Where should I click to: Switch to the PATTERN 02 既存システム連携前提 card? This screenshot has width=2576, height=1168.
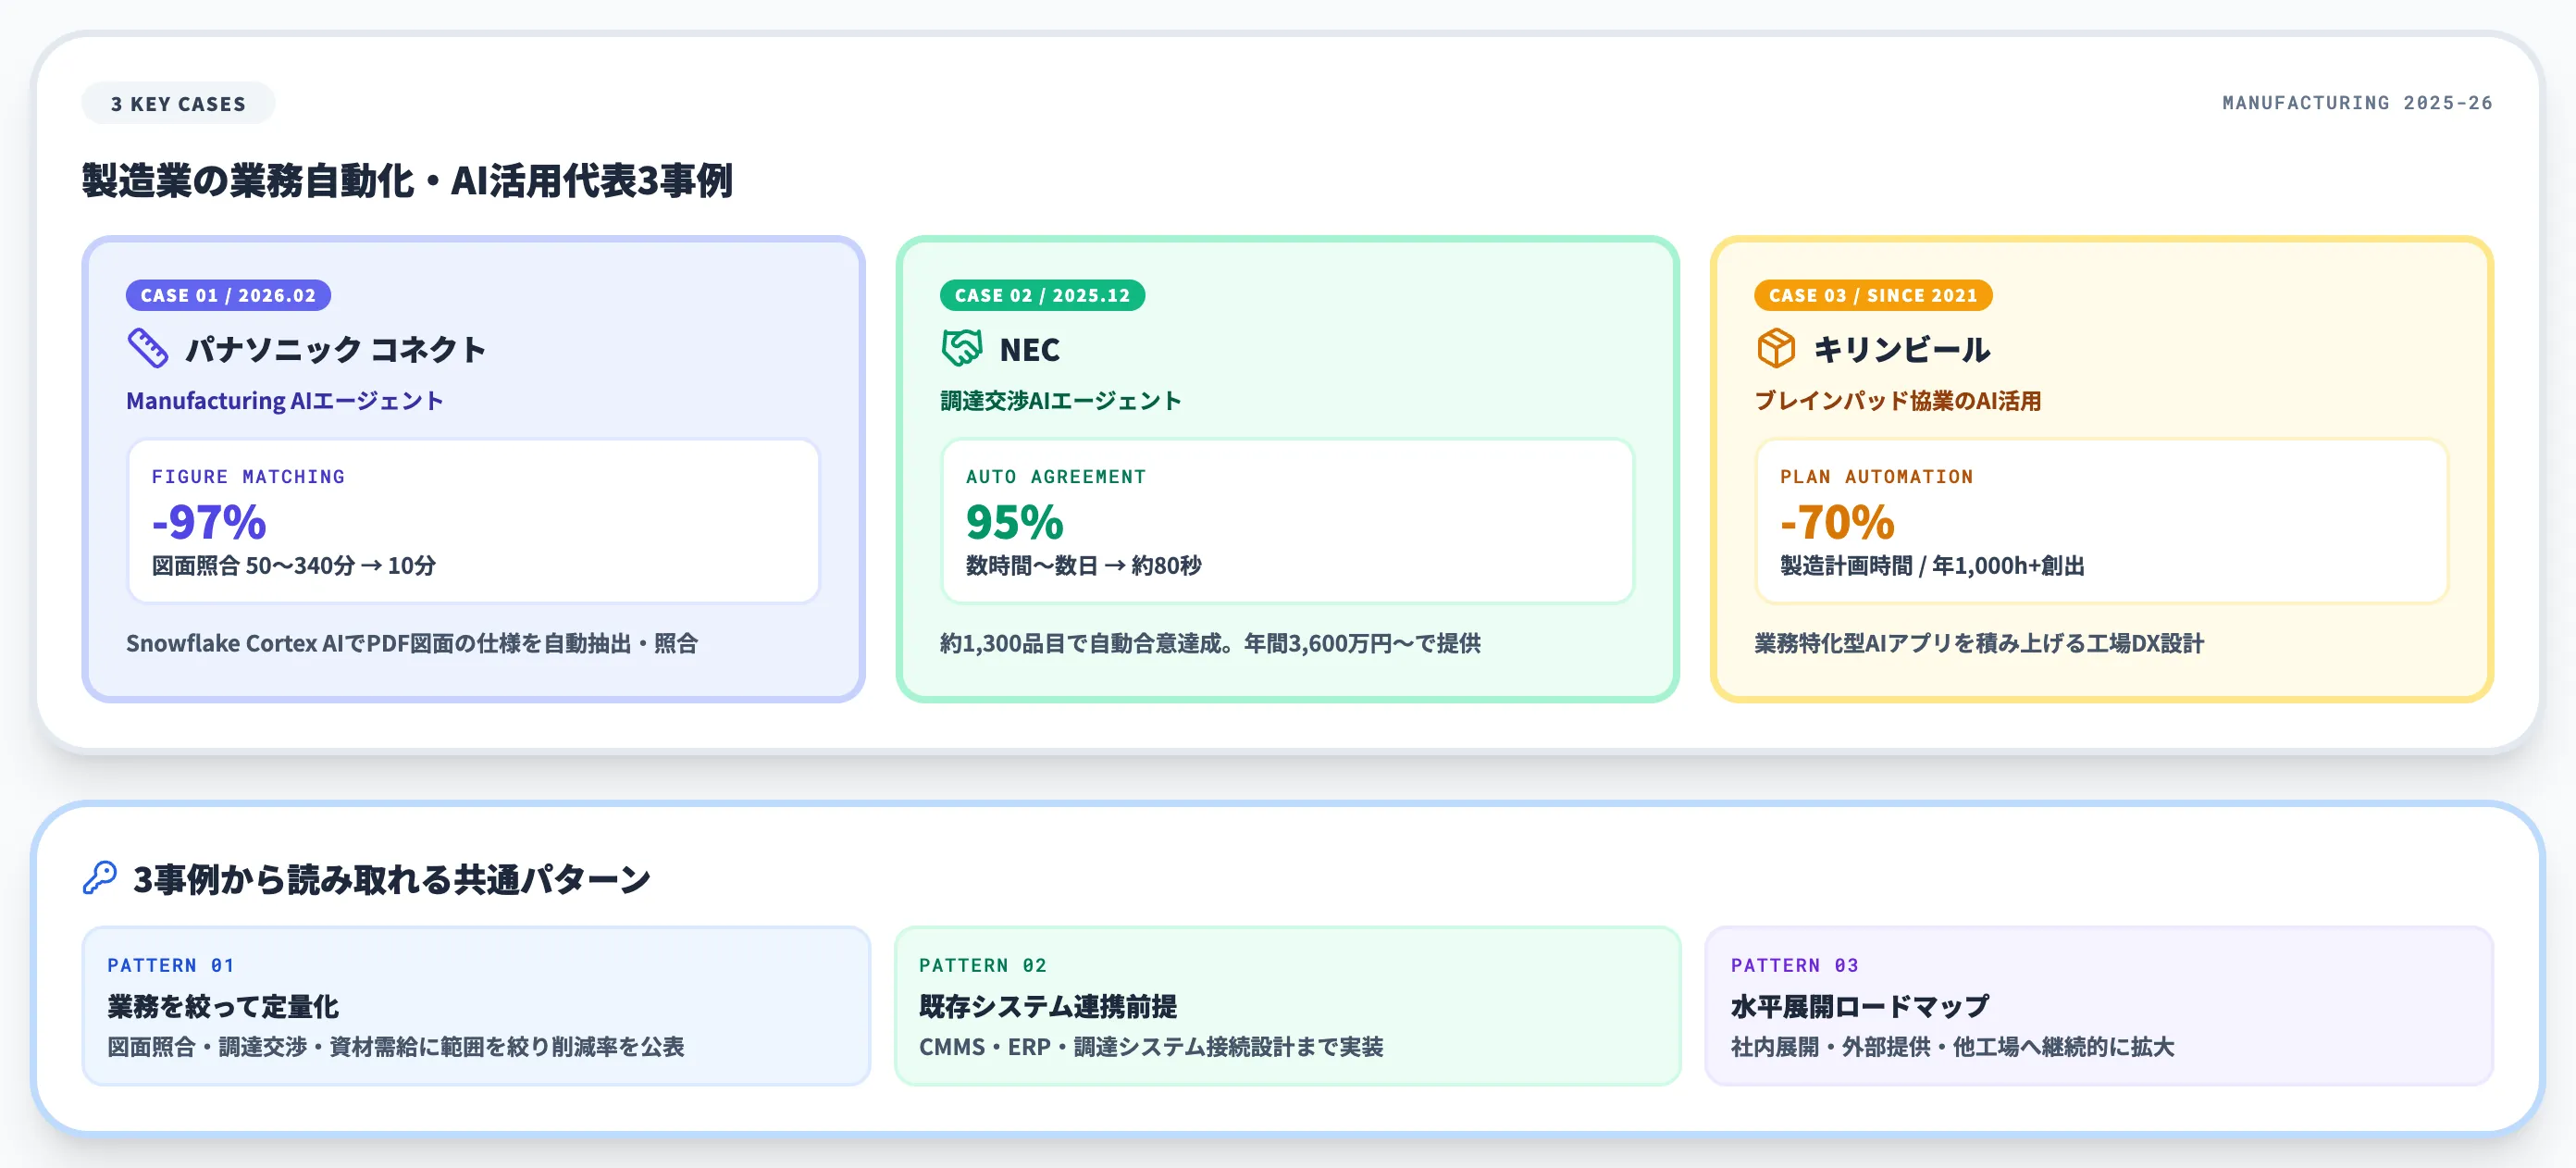[1290, 1006]
